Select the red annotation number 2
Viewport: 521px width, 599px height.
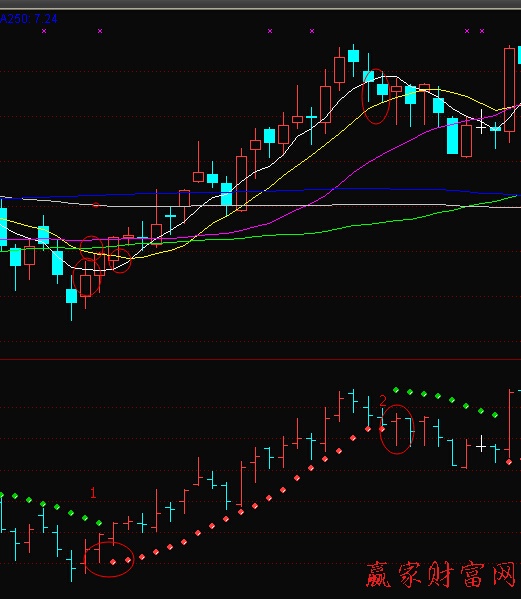tap(383, 400)
